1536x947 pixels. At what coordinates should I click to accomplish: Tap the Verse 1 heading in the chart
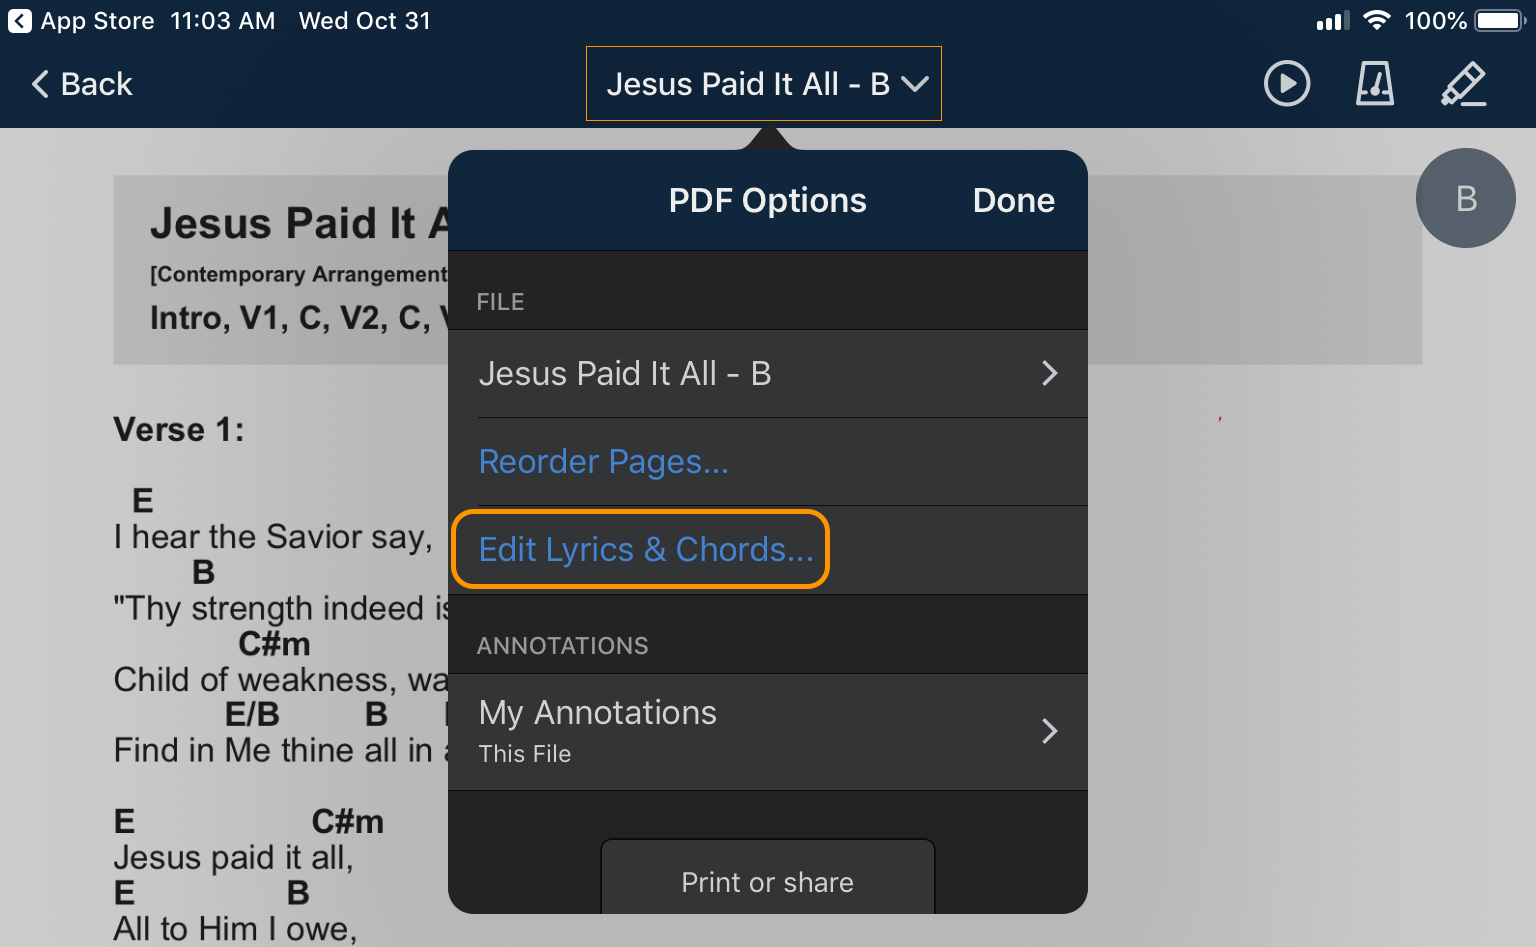coord(179,430)
